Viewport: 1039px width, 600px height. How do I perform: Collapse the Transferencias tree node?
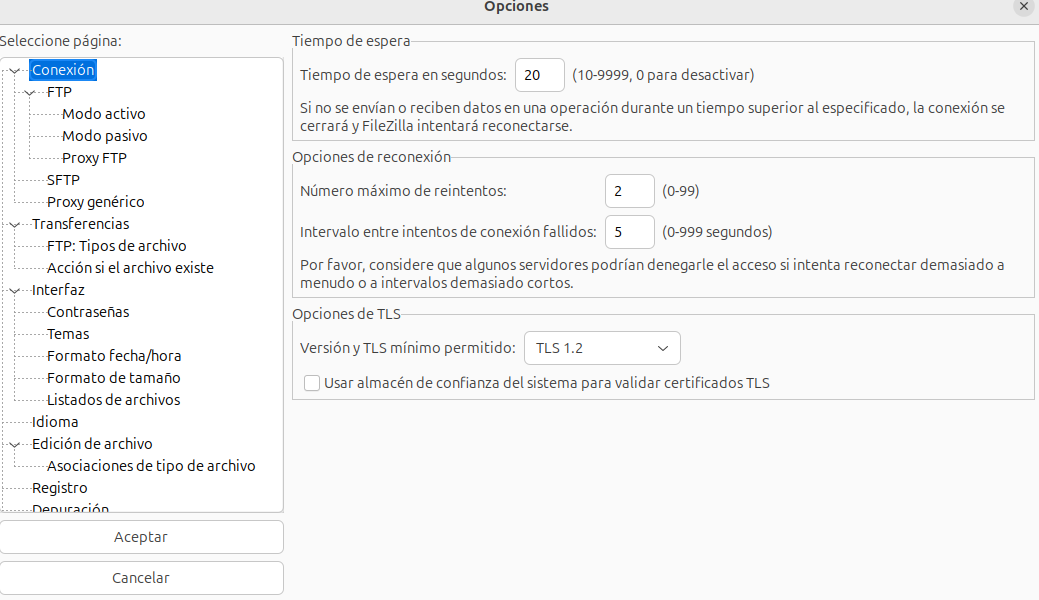pos(15,224)
